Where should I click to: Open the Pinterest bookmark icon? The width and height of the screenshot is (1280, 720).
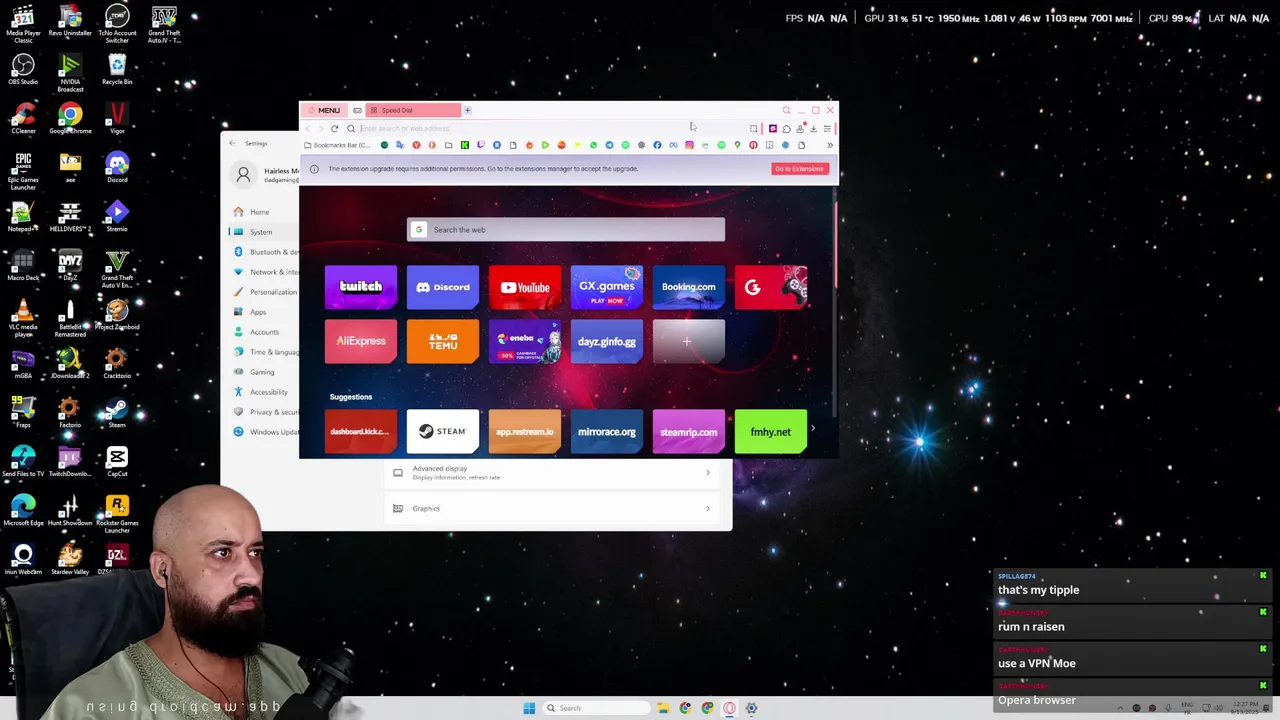[x=753, y=145]
